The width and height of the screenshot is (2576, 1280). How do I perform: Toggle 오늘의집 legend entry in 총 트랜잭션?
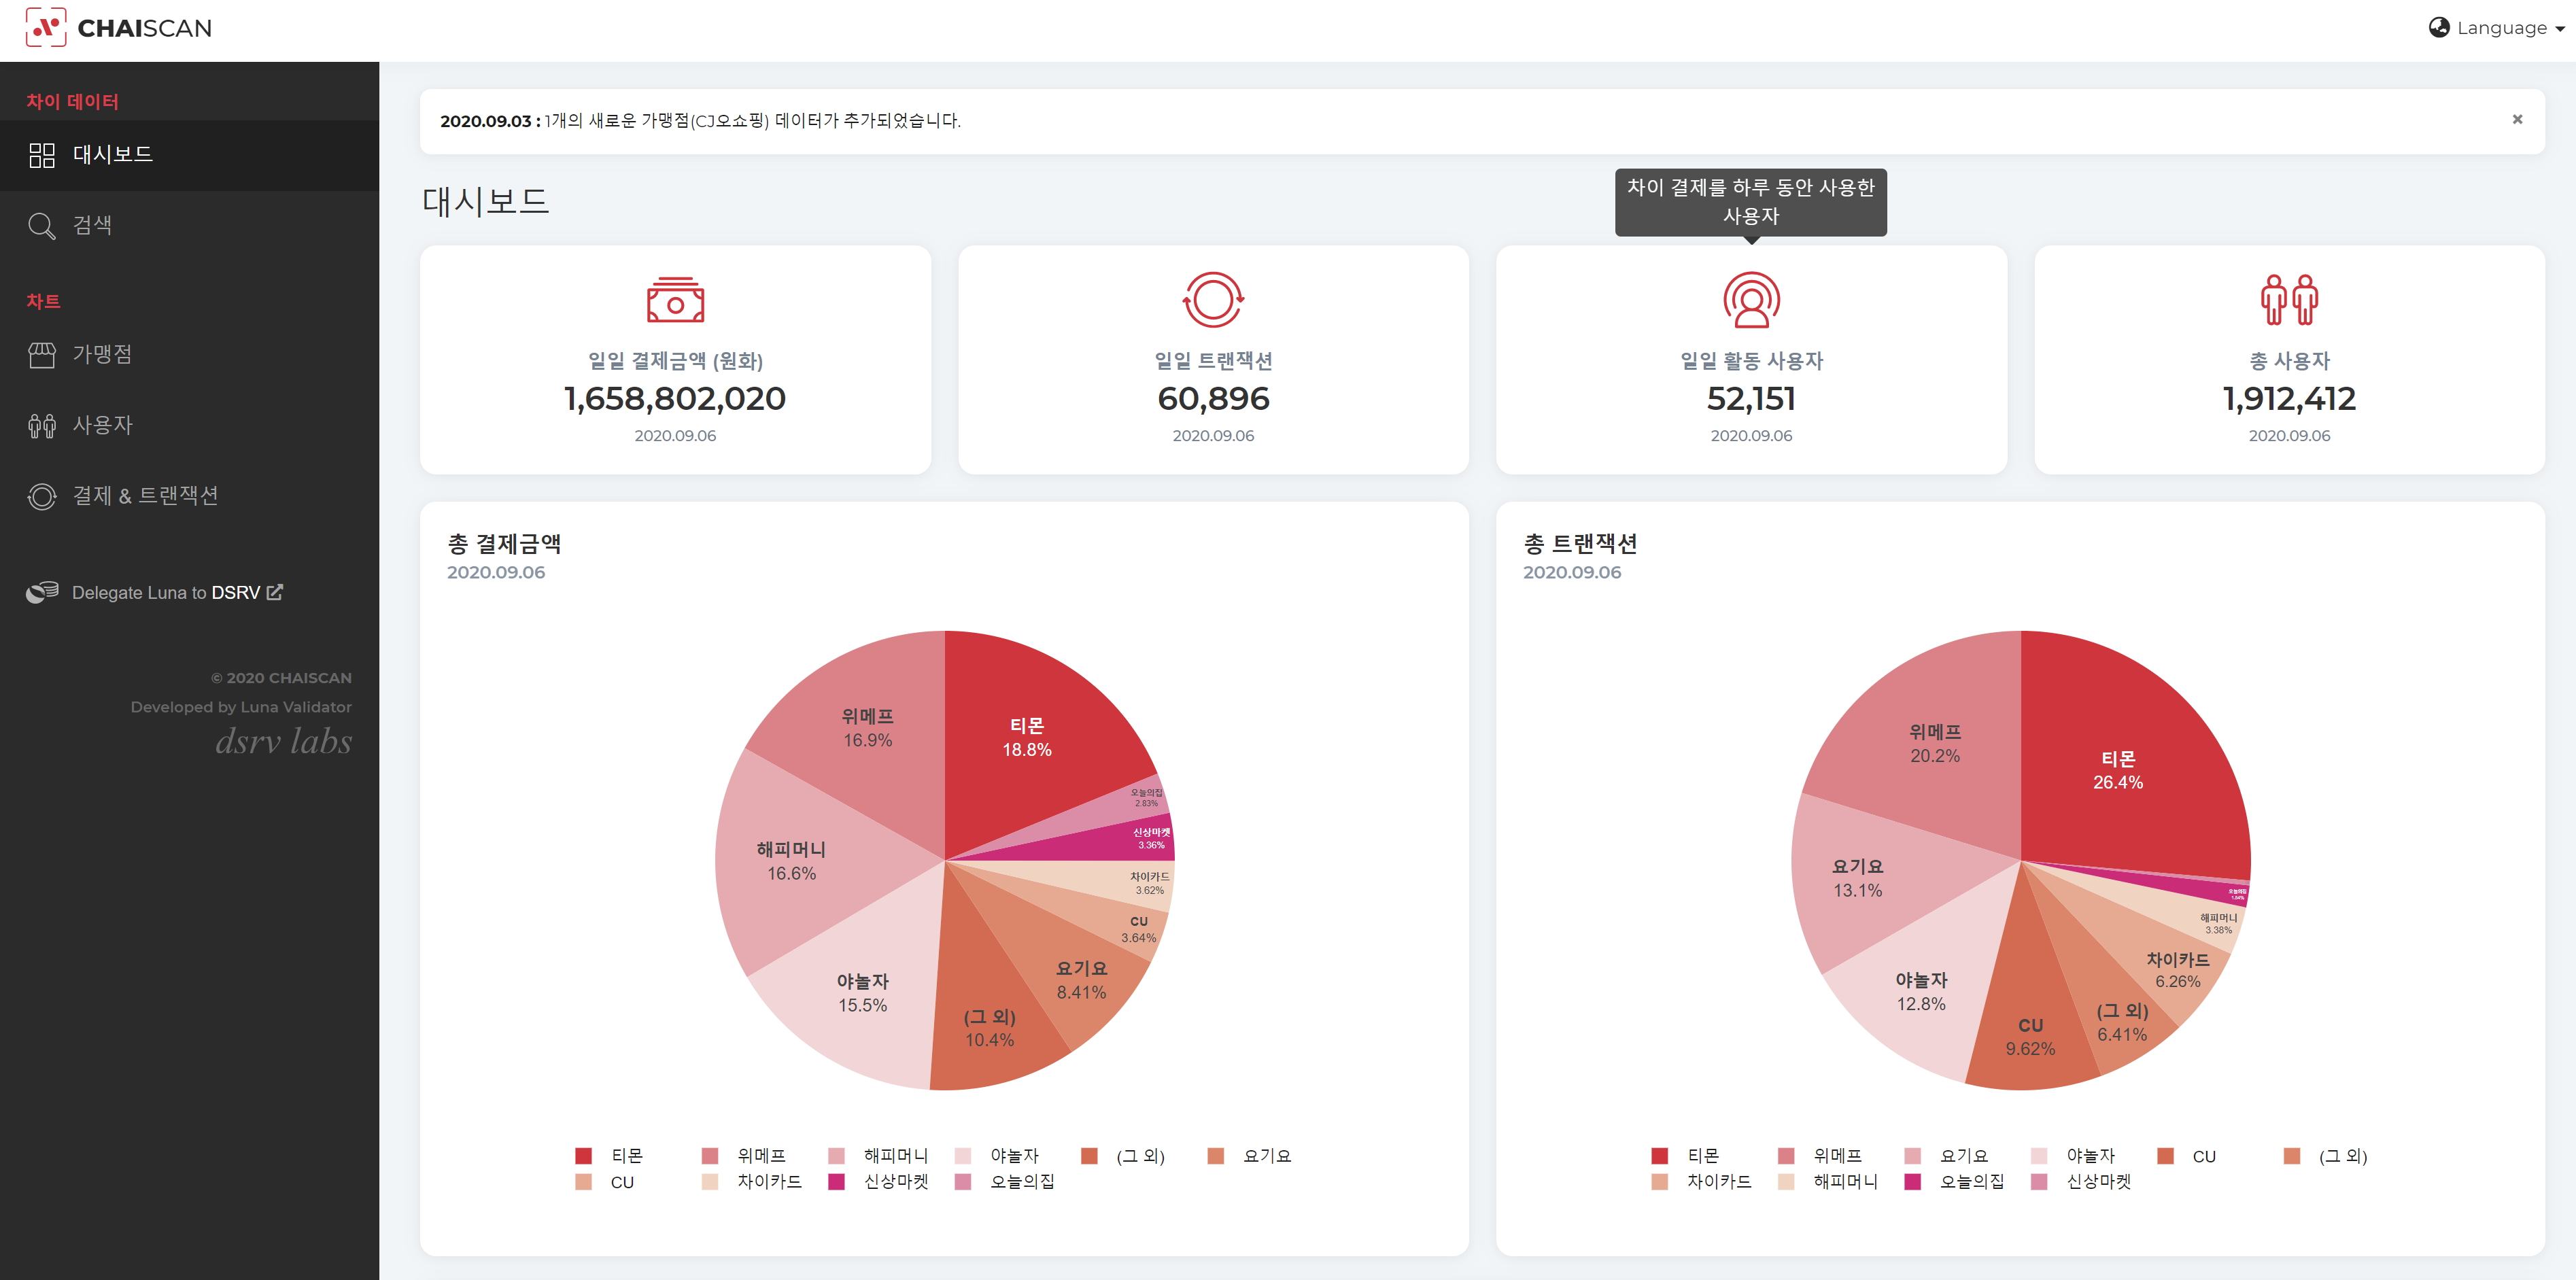tap(1954, 1182)
